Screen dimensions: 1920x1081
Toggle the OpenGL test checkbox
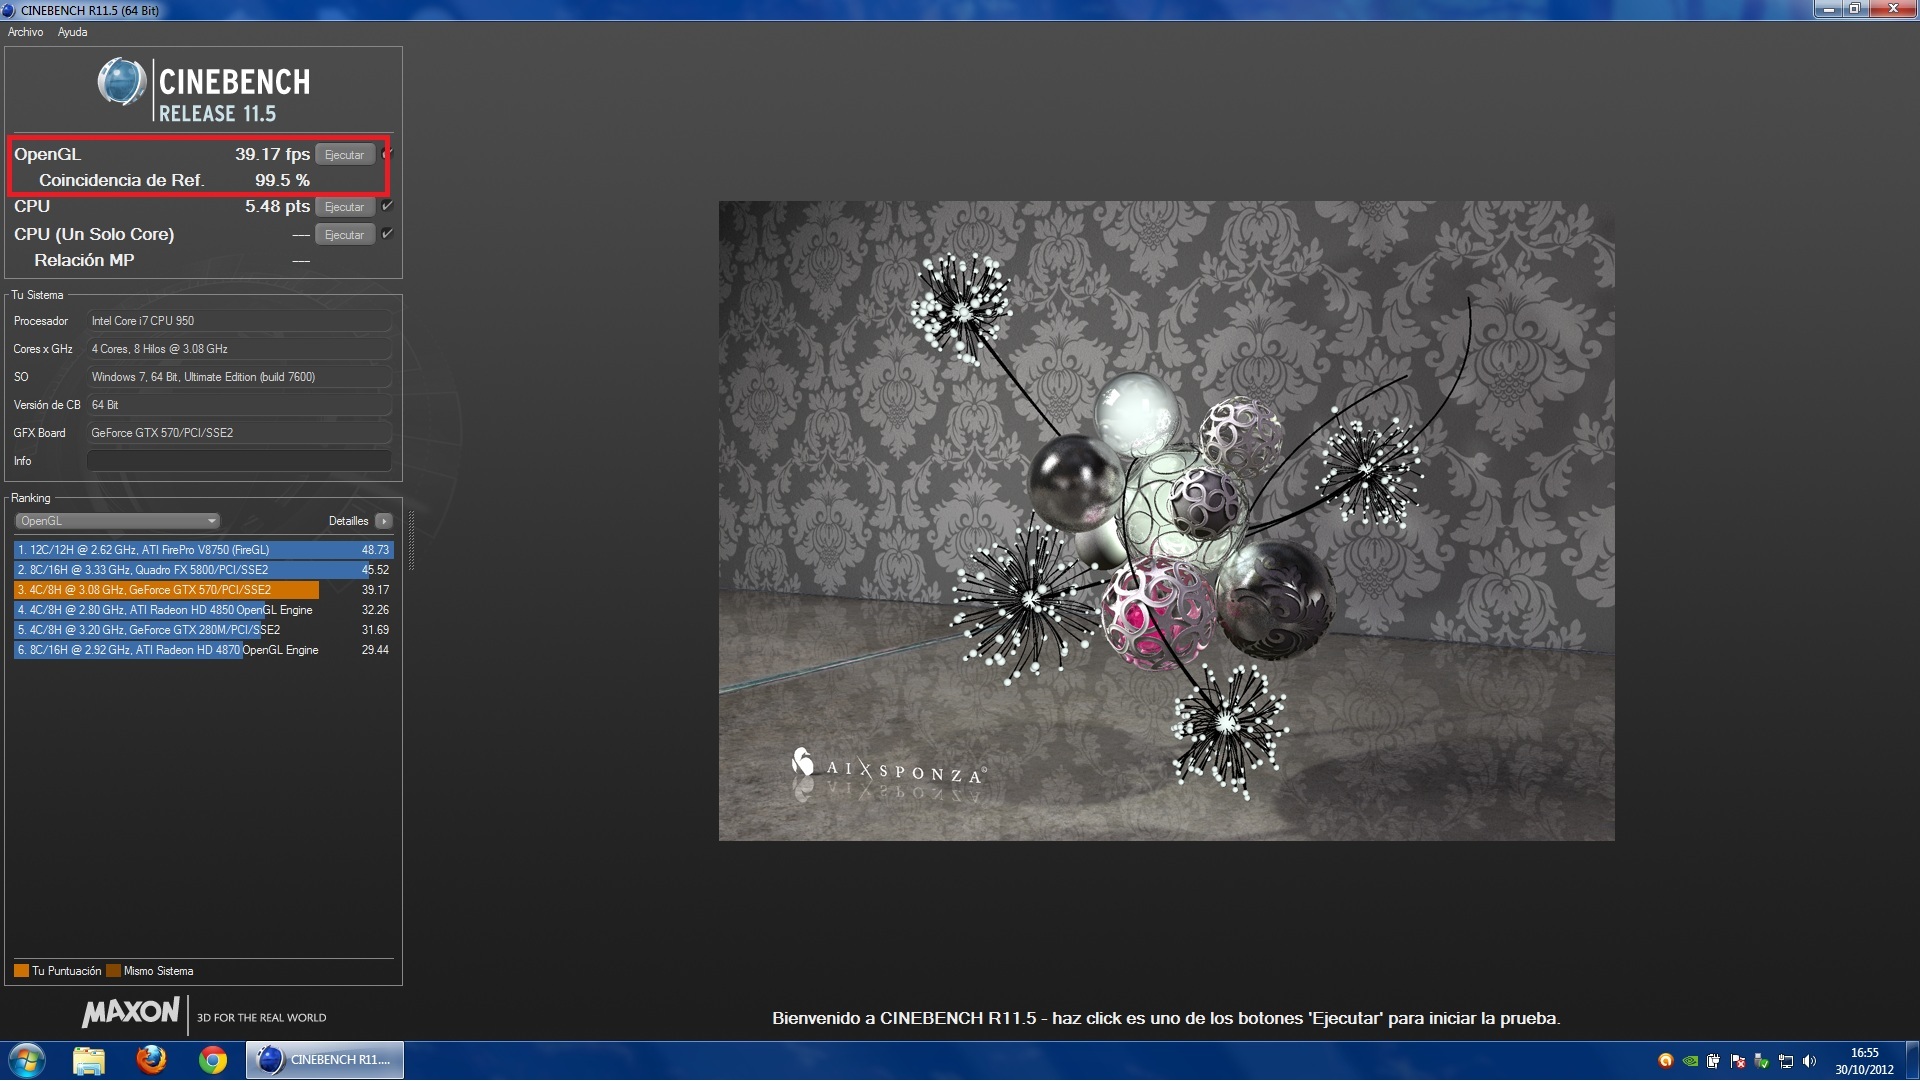click(x=387, y=154)
